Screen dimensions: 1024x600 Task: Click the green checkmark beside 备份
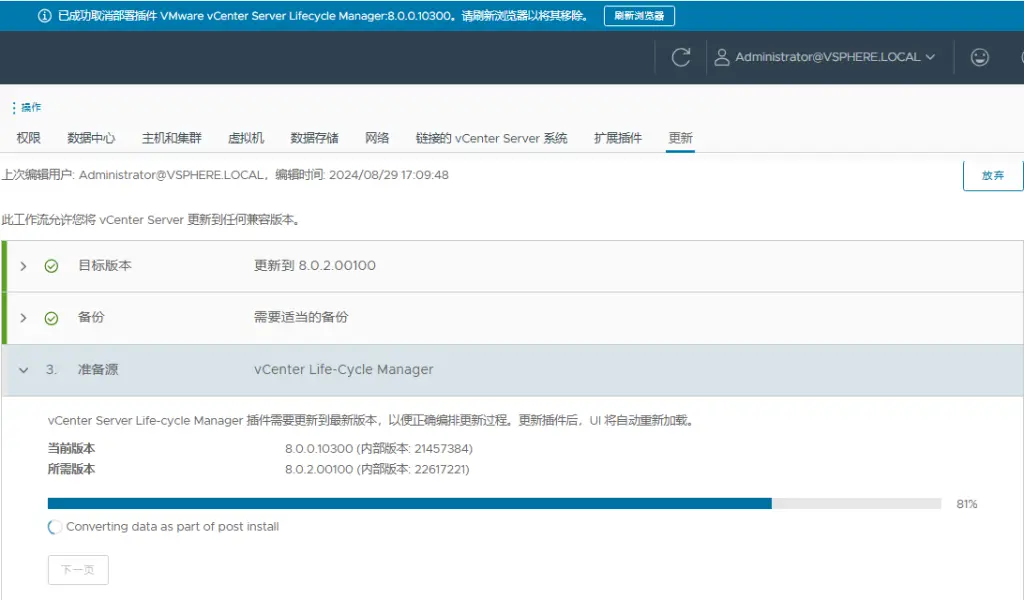click(x=51, y=318)
